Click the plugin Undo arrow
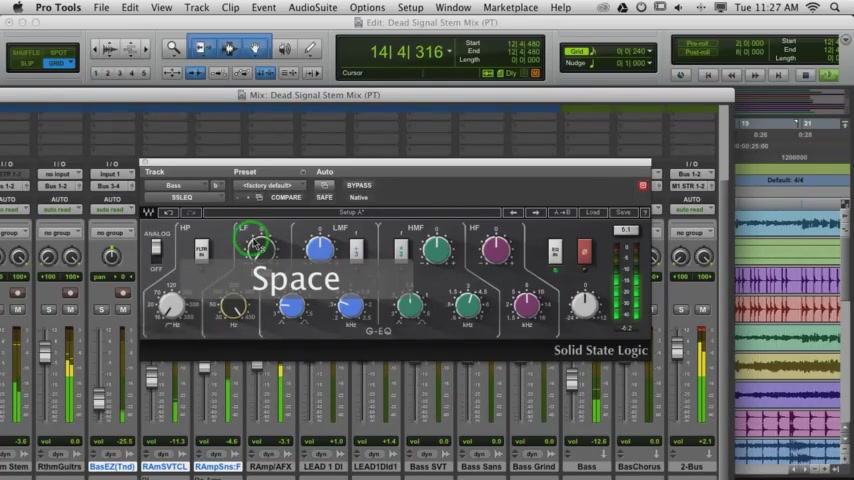The image size is (854, 480). coord(168,212)
